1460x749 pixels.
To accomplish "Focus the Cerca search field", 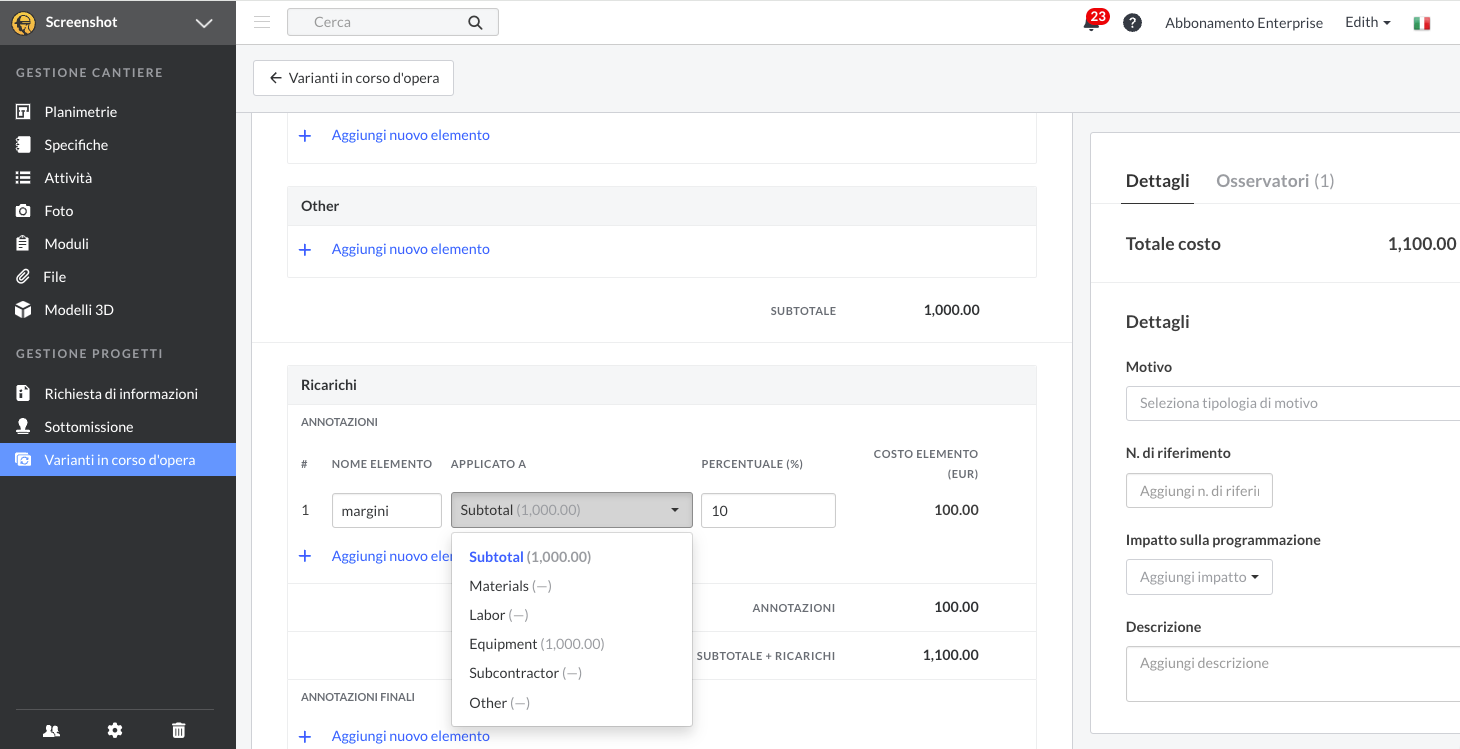I will (x=393, y=22).
